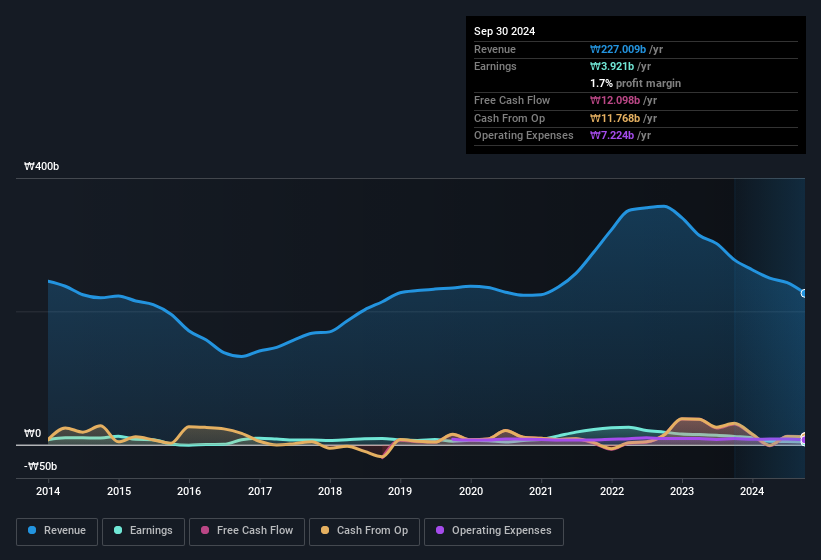Select the 2021 x-axis label

[541, 491]
